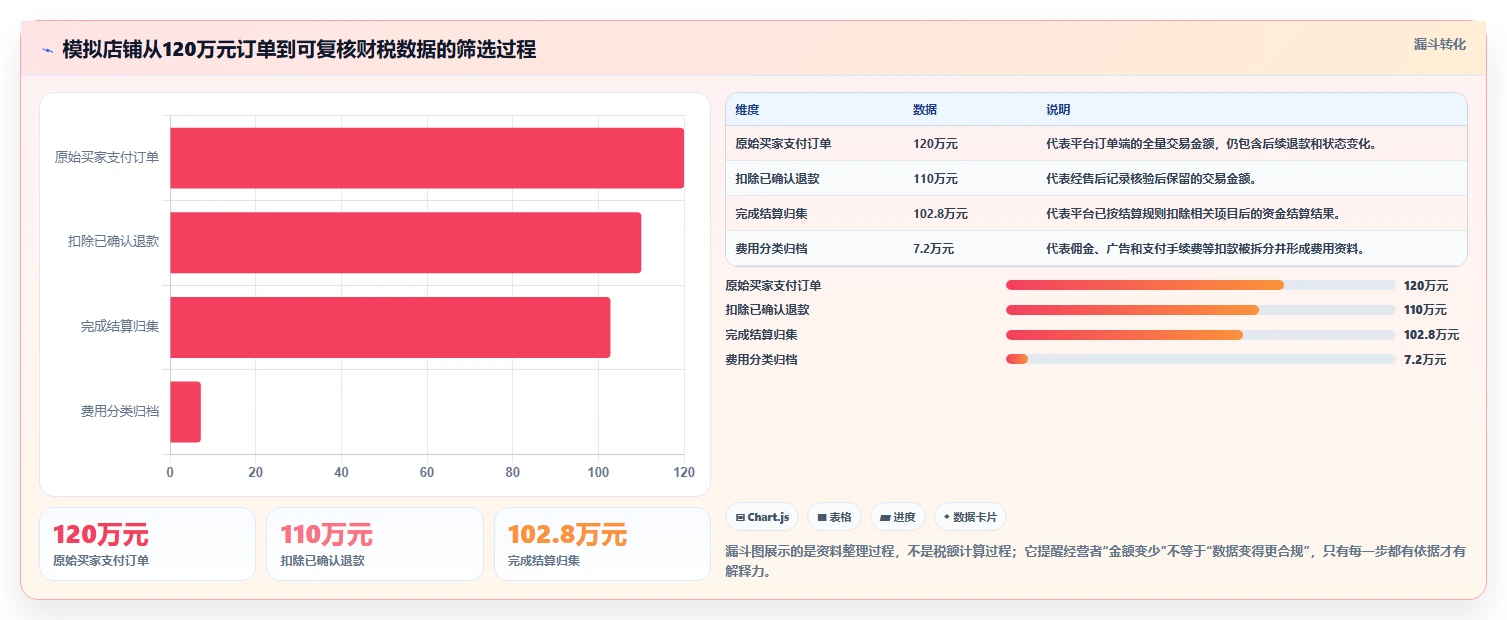Click the x-axis tick 20
1507x620 pixels.
point(256,472)
